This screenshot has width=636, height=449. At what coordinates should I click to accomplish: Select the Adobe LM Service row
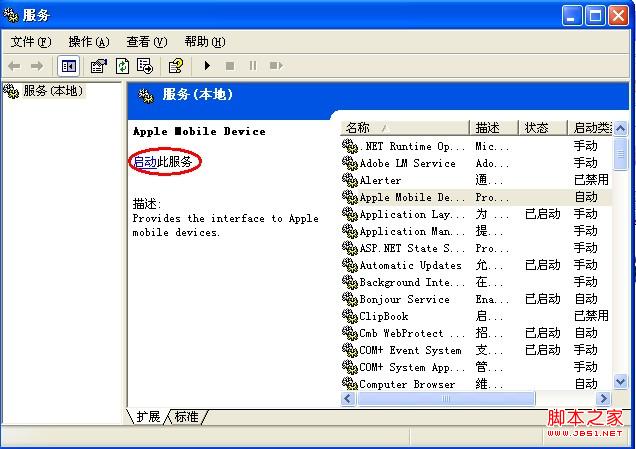click(476, 163)
